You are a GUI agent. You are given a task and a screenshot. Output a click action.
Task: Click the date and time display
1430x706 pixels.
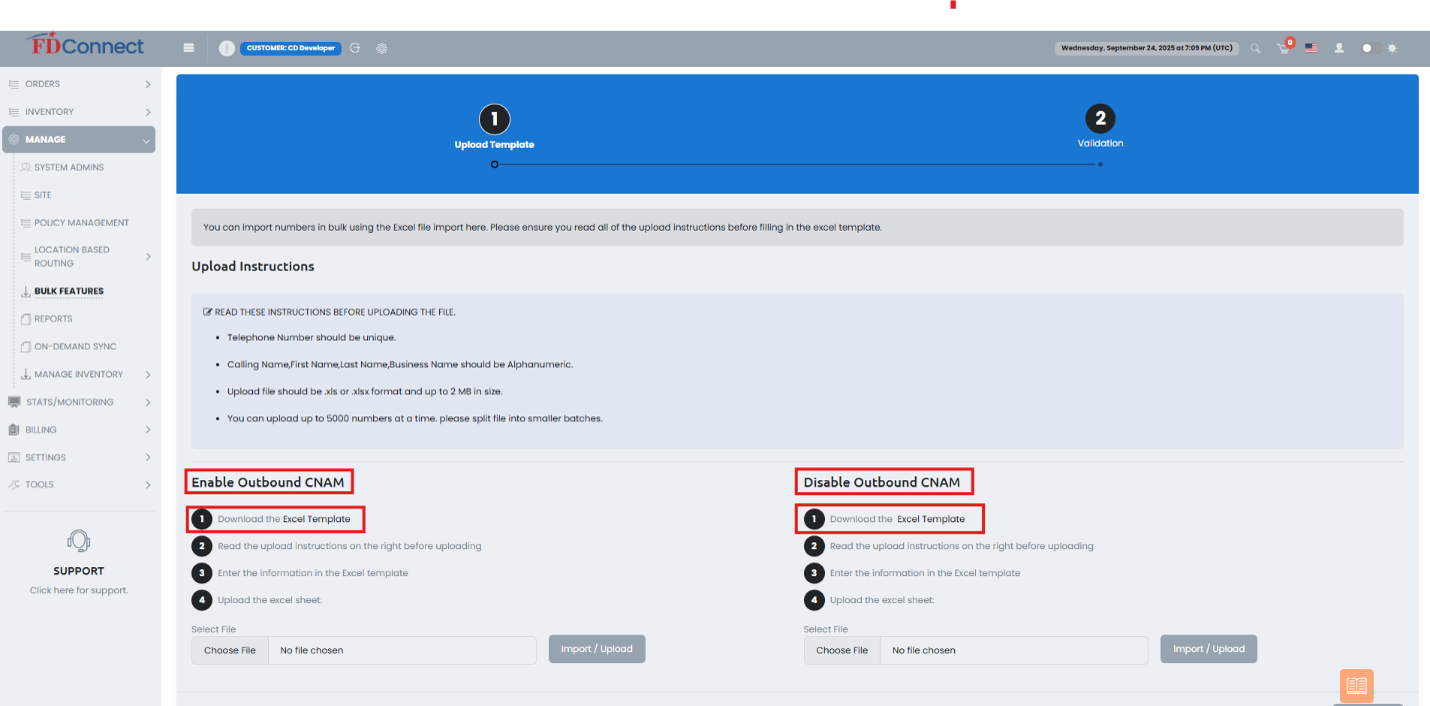[x=1147, y=48]
